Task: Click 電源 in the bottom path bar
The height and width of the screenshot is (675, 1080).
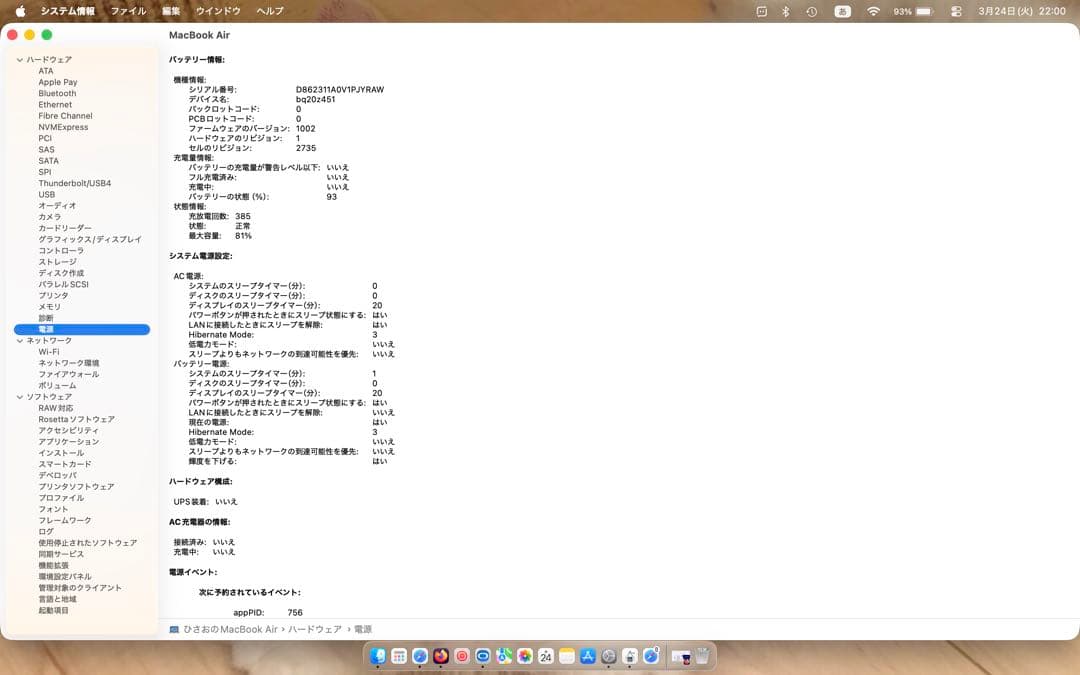Action: tap(363, 630)
